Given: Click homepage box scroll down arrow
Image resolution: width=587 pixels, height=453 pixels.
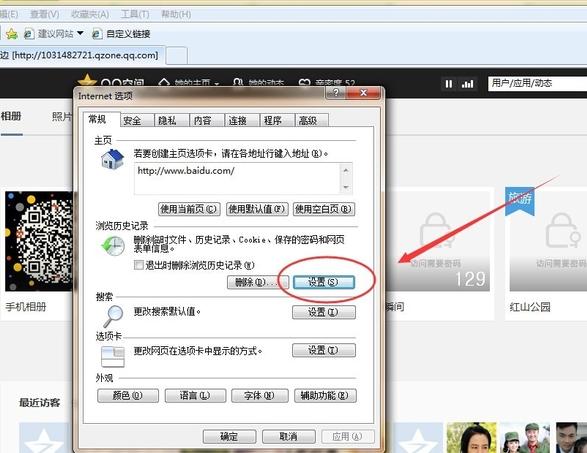Looking at the screenshot, I should pos(346,187).
